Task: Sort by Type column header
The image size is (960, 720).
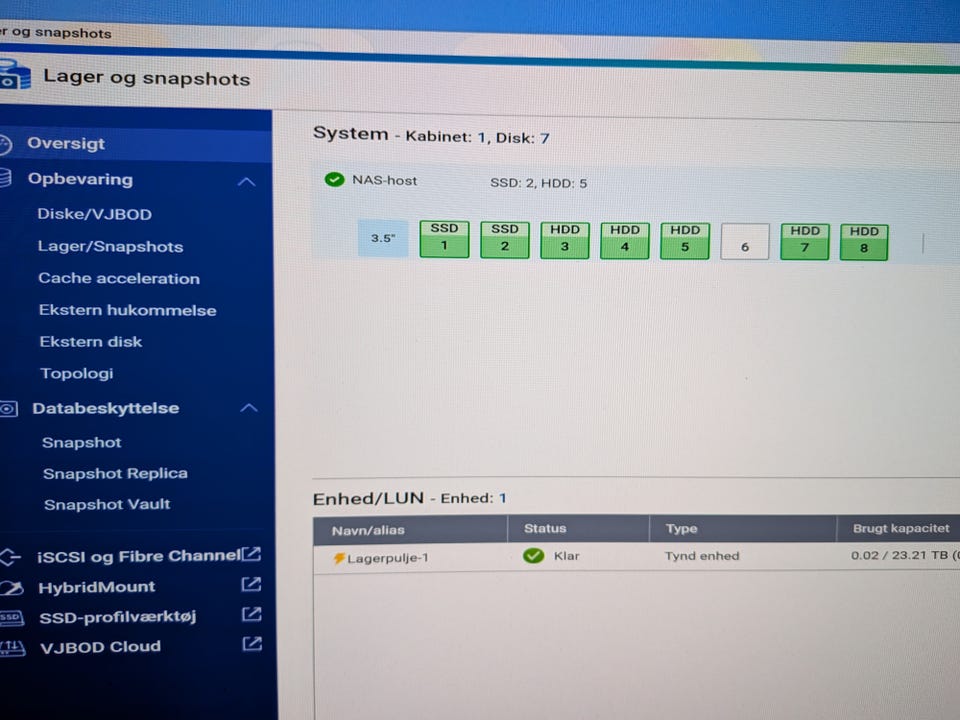Action: [743, 528]
